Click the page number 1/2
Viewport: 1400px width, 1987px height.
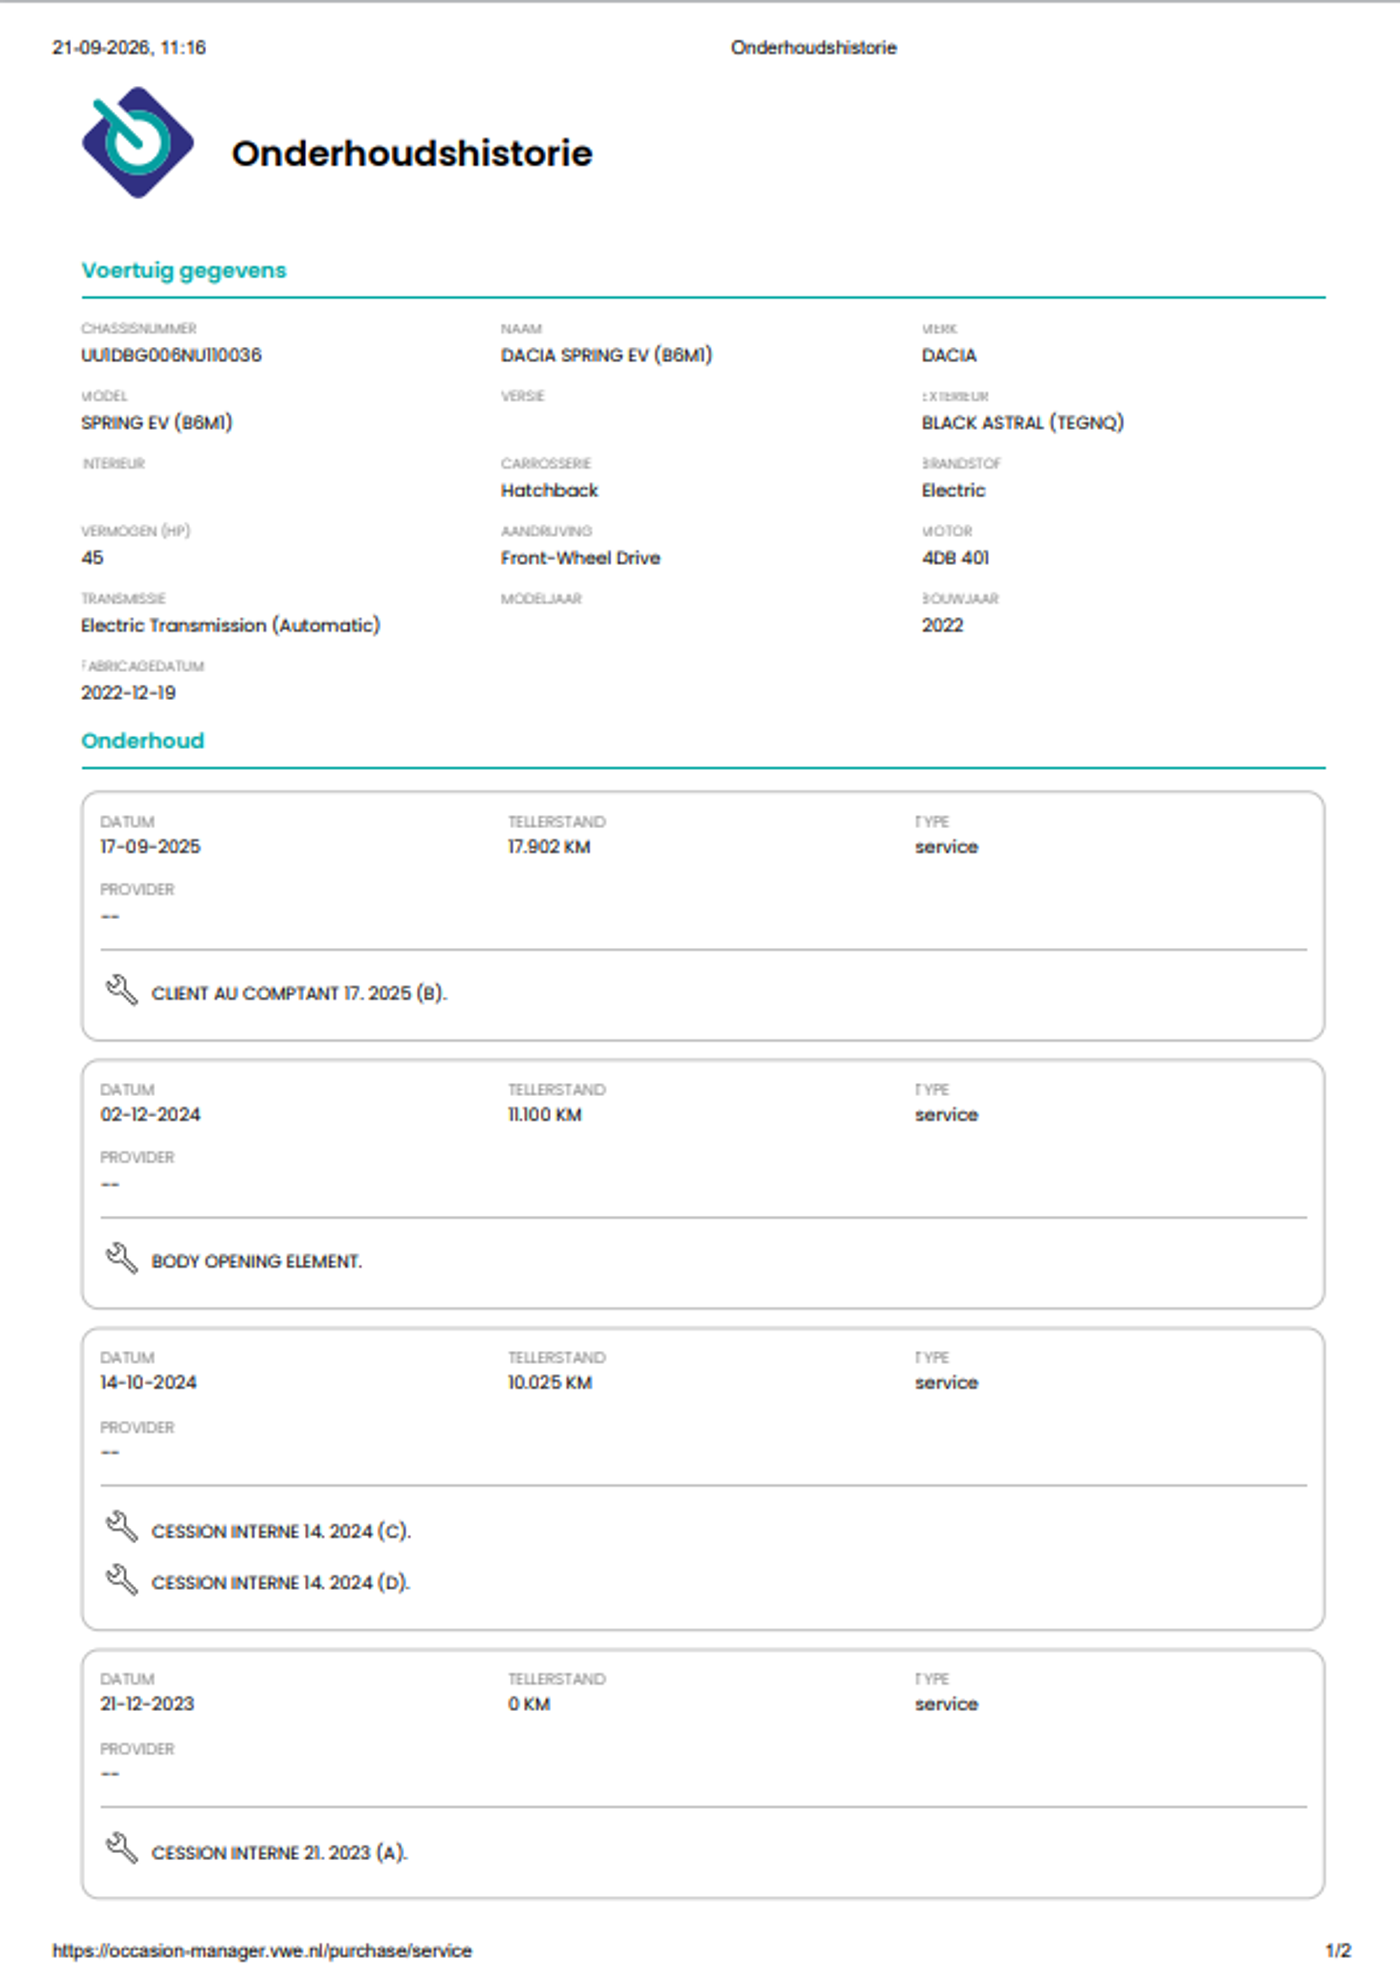1338,1951
